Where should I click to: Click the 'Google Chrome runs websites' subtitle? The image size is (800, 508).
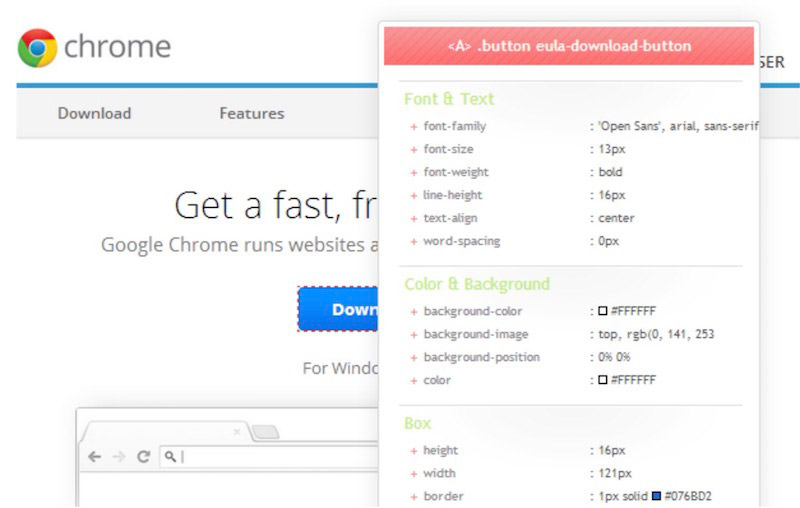pyautogui.click(x=240, y=245)
